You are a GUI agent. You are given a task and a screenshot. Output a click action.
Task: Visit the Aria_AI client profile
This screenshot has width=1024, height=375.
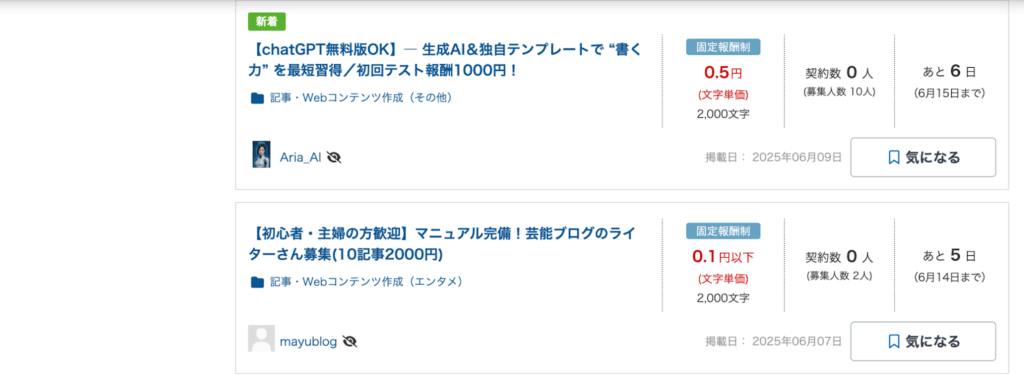300,157
